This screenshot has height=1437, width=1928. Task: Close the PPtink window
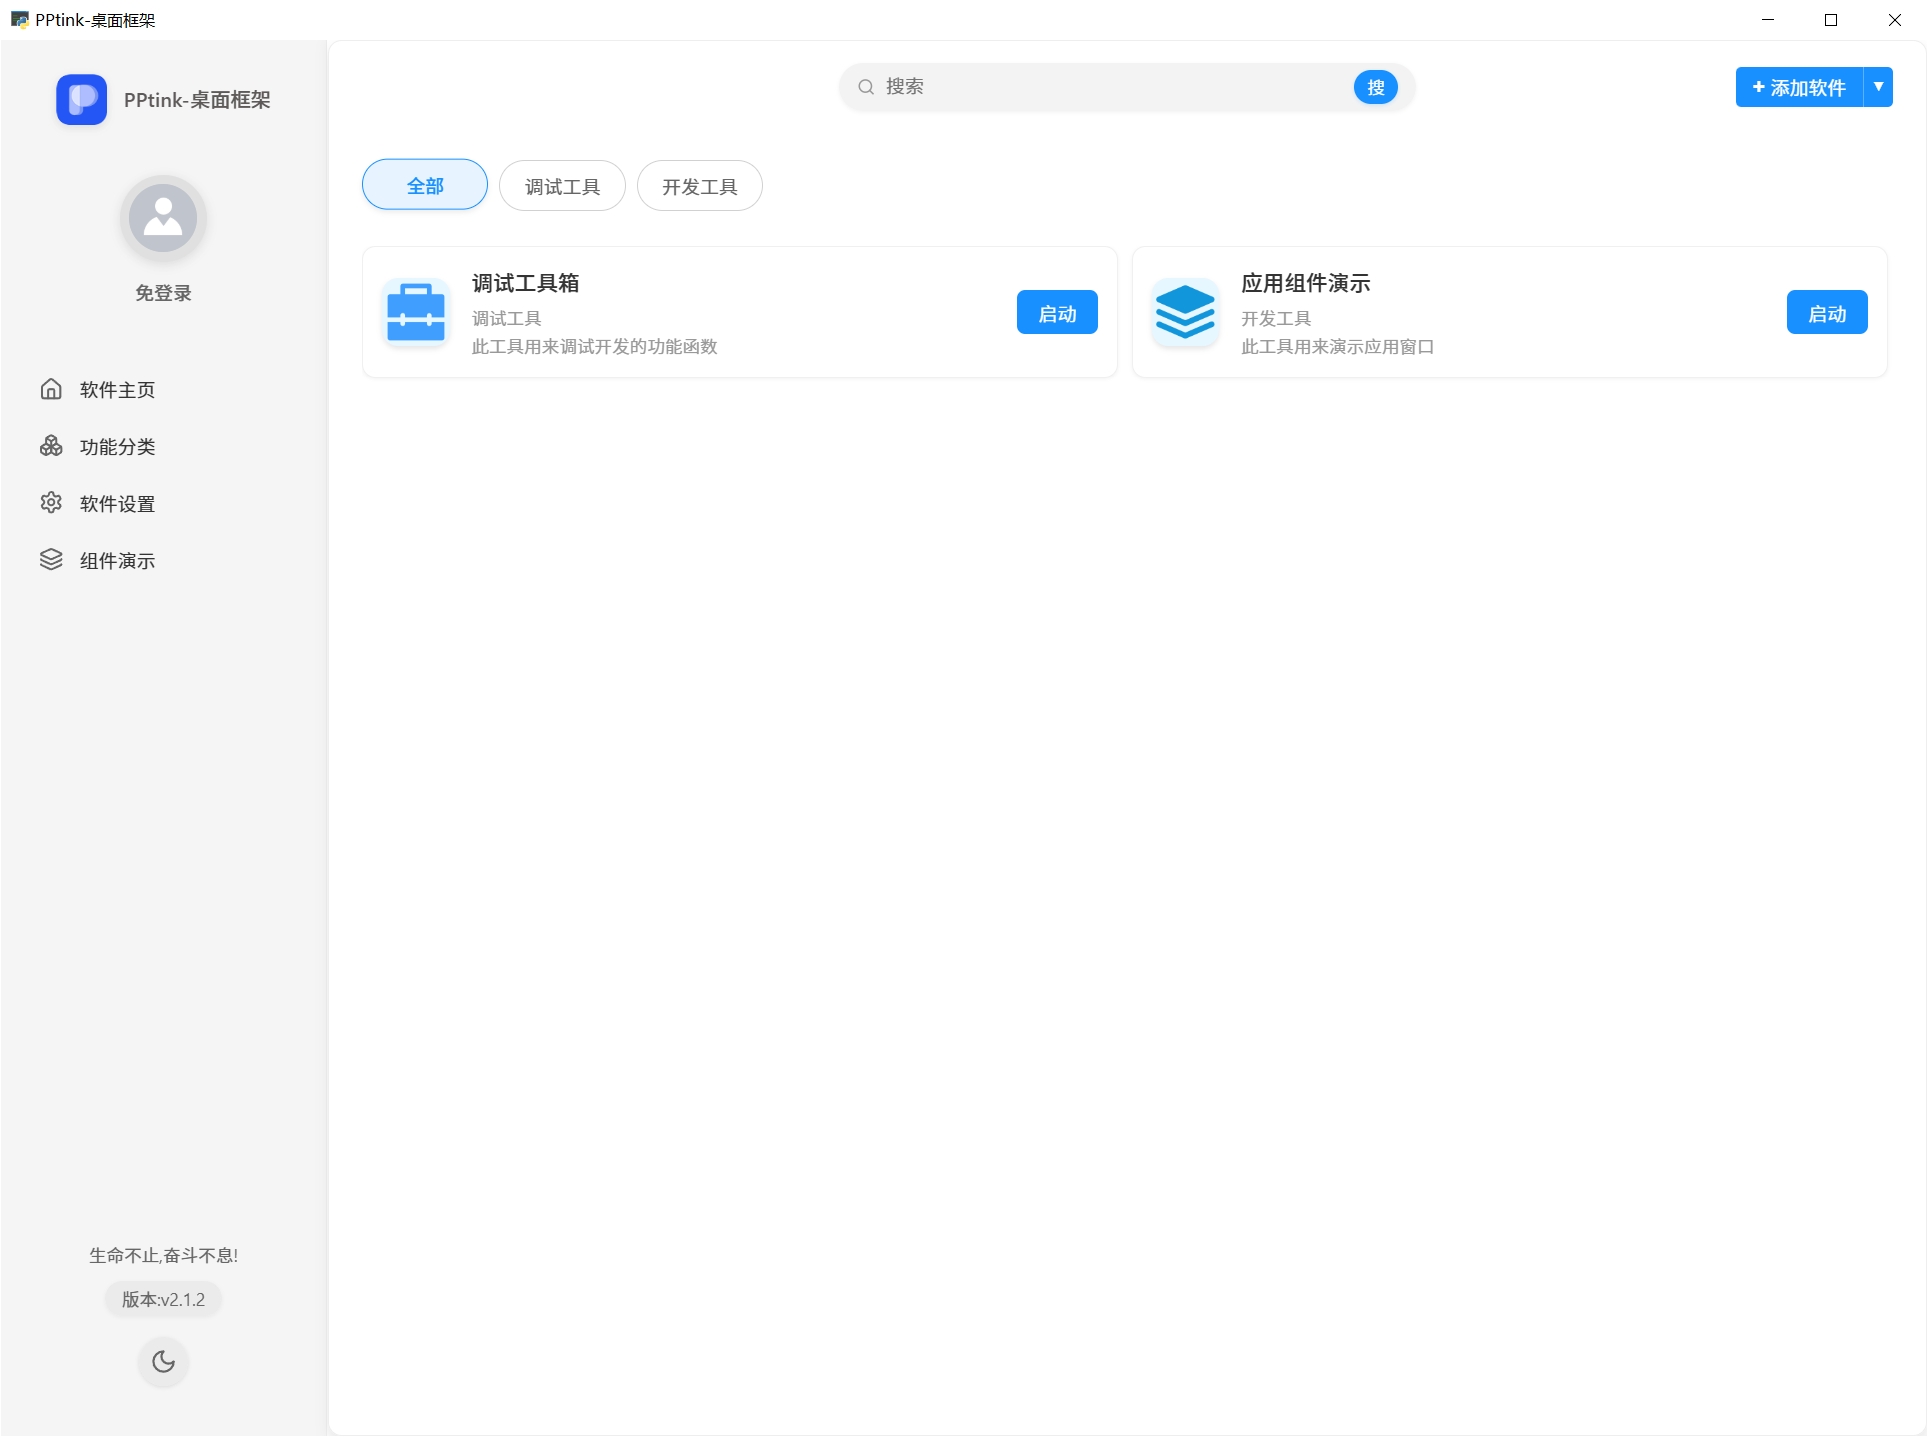coord(1895,19)
